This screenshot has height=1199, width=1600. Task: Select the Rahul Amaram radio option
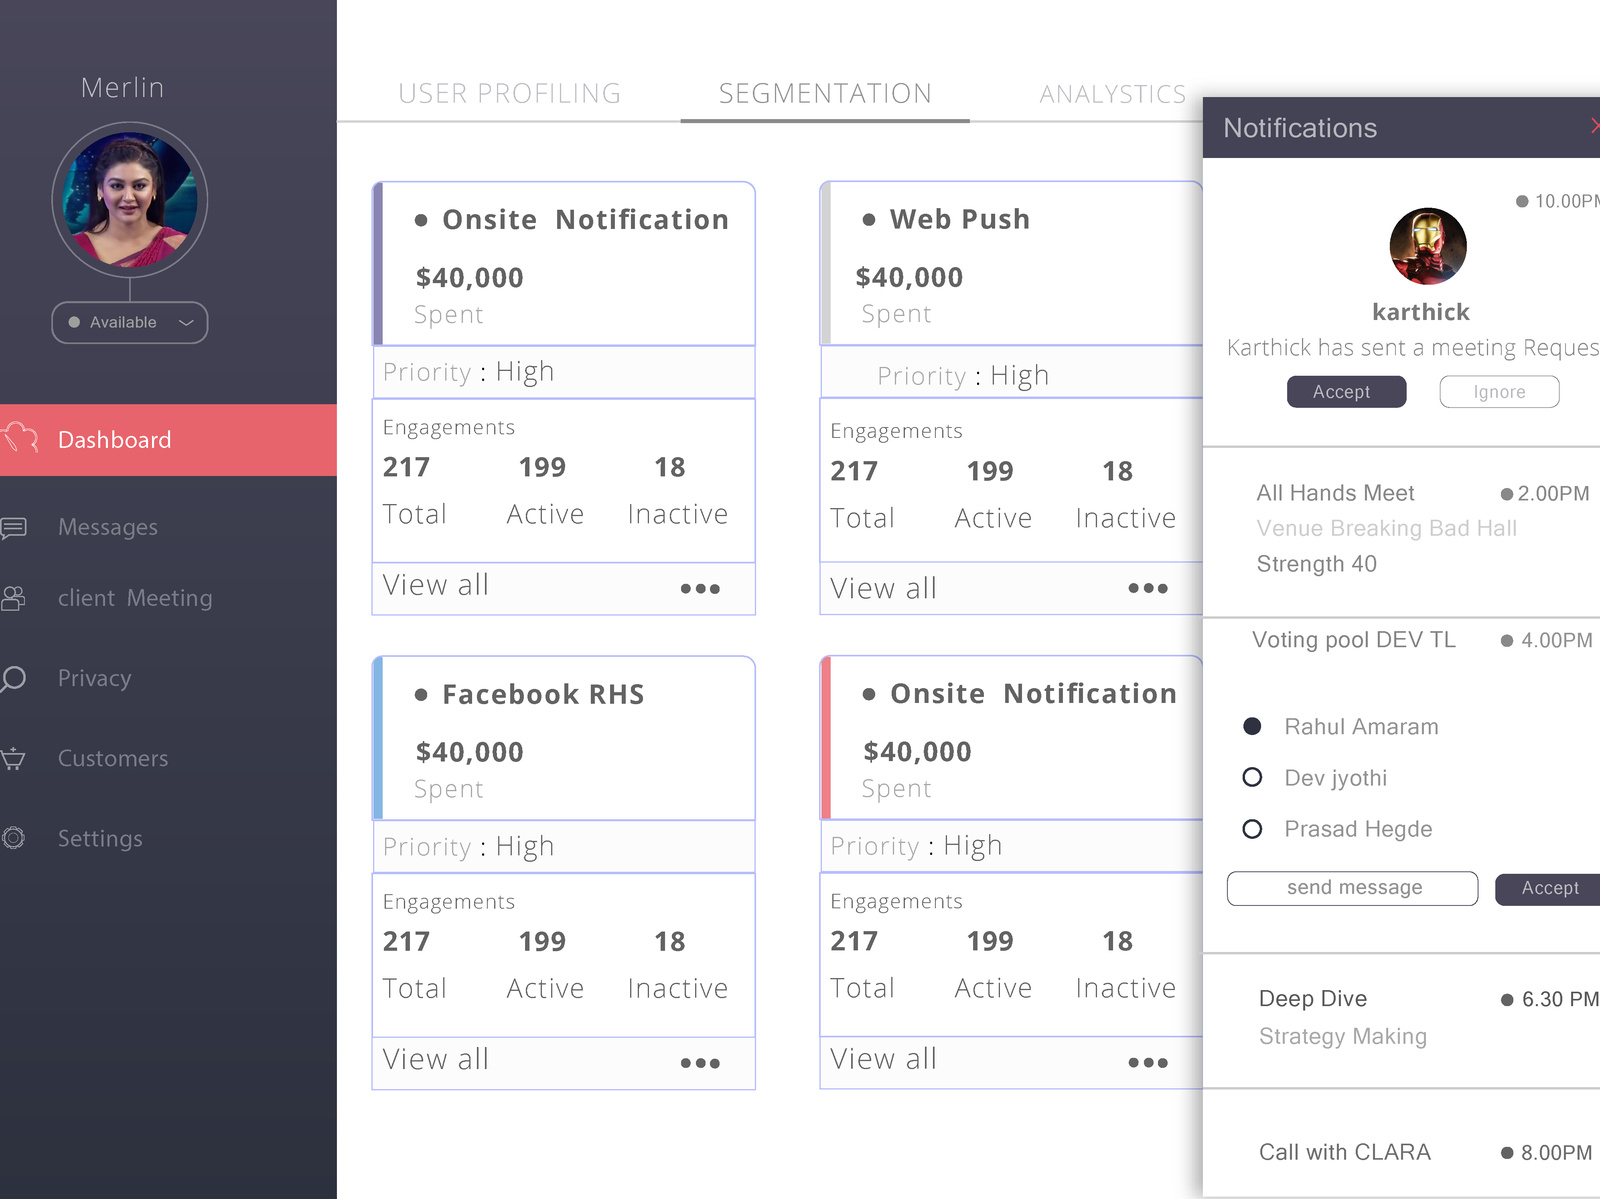point(1252,726)
